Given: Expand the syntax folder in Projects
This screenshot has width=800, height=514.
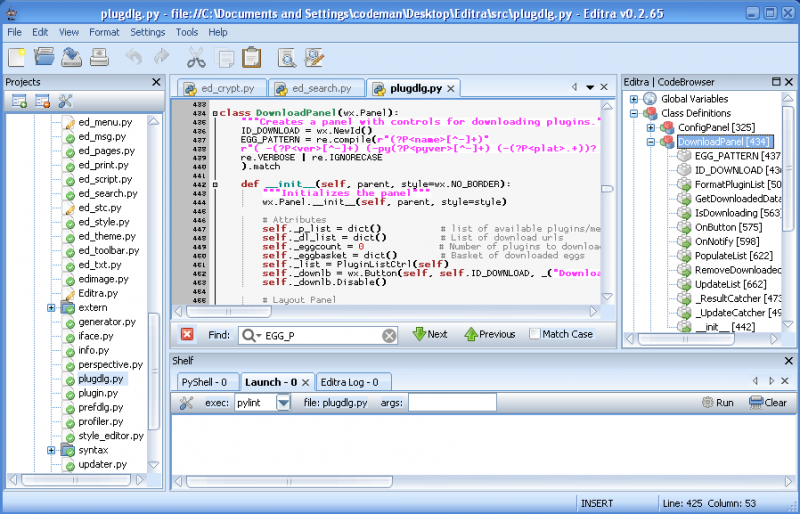Looking at the screenshot, I should click(x=51, y=450).
